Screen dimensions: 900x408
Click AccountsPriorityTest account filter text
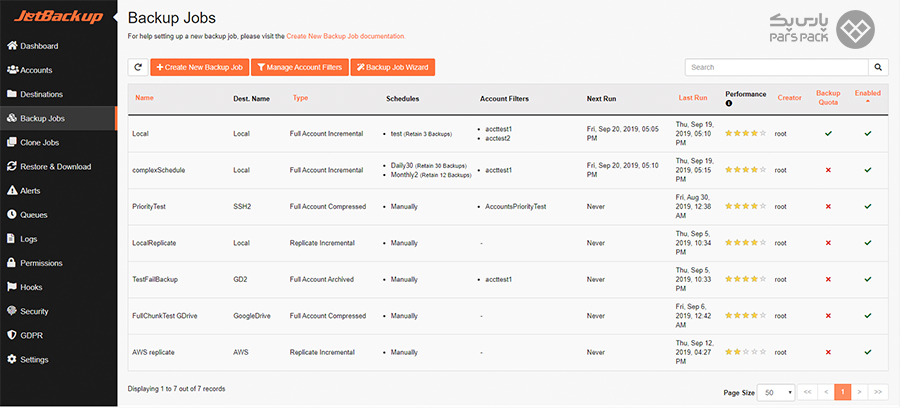(x=515, y=207)
